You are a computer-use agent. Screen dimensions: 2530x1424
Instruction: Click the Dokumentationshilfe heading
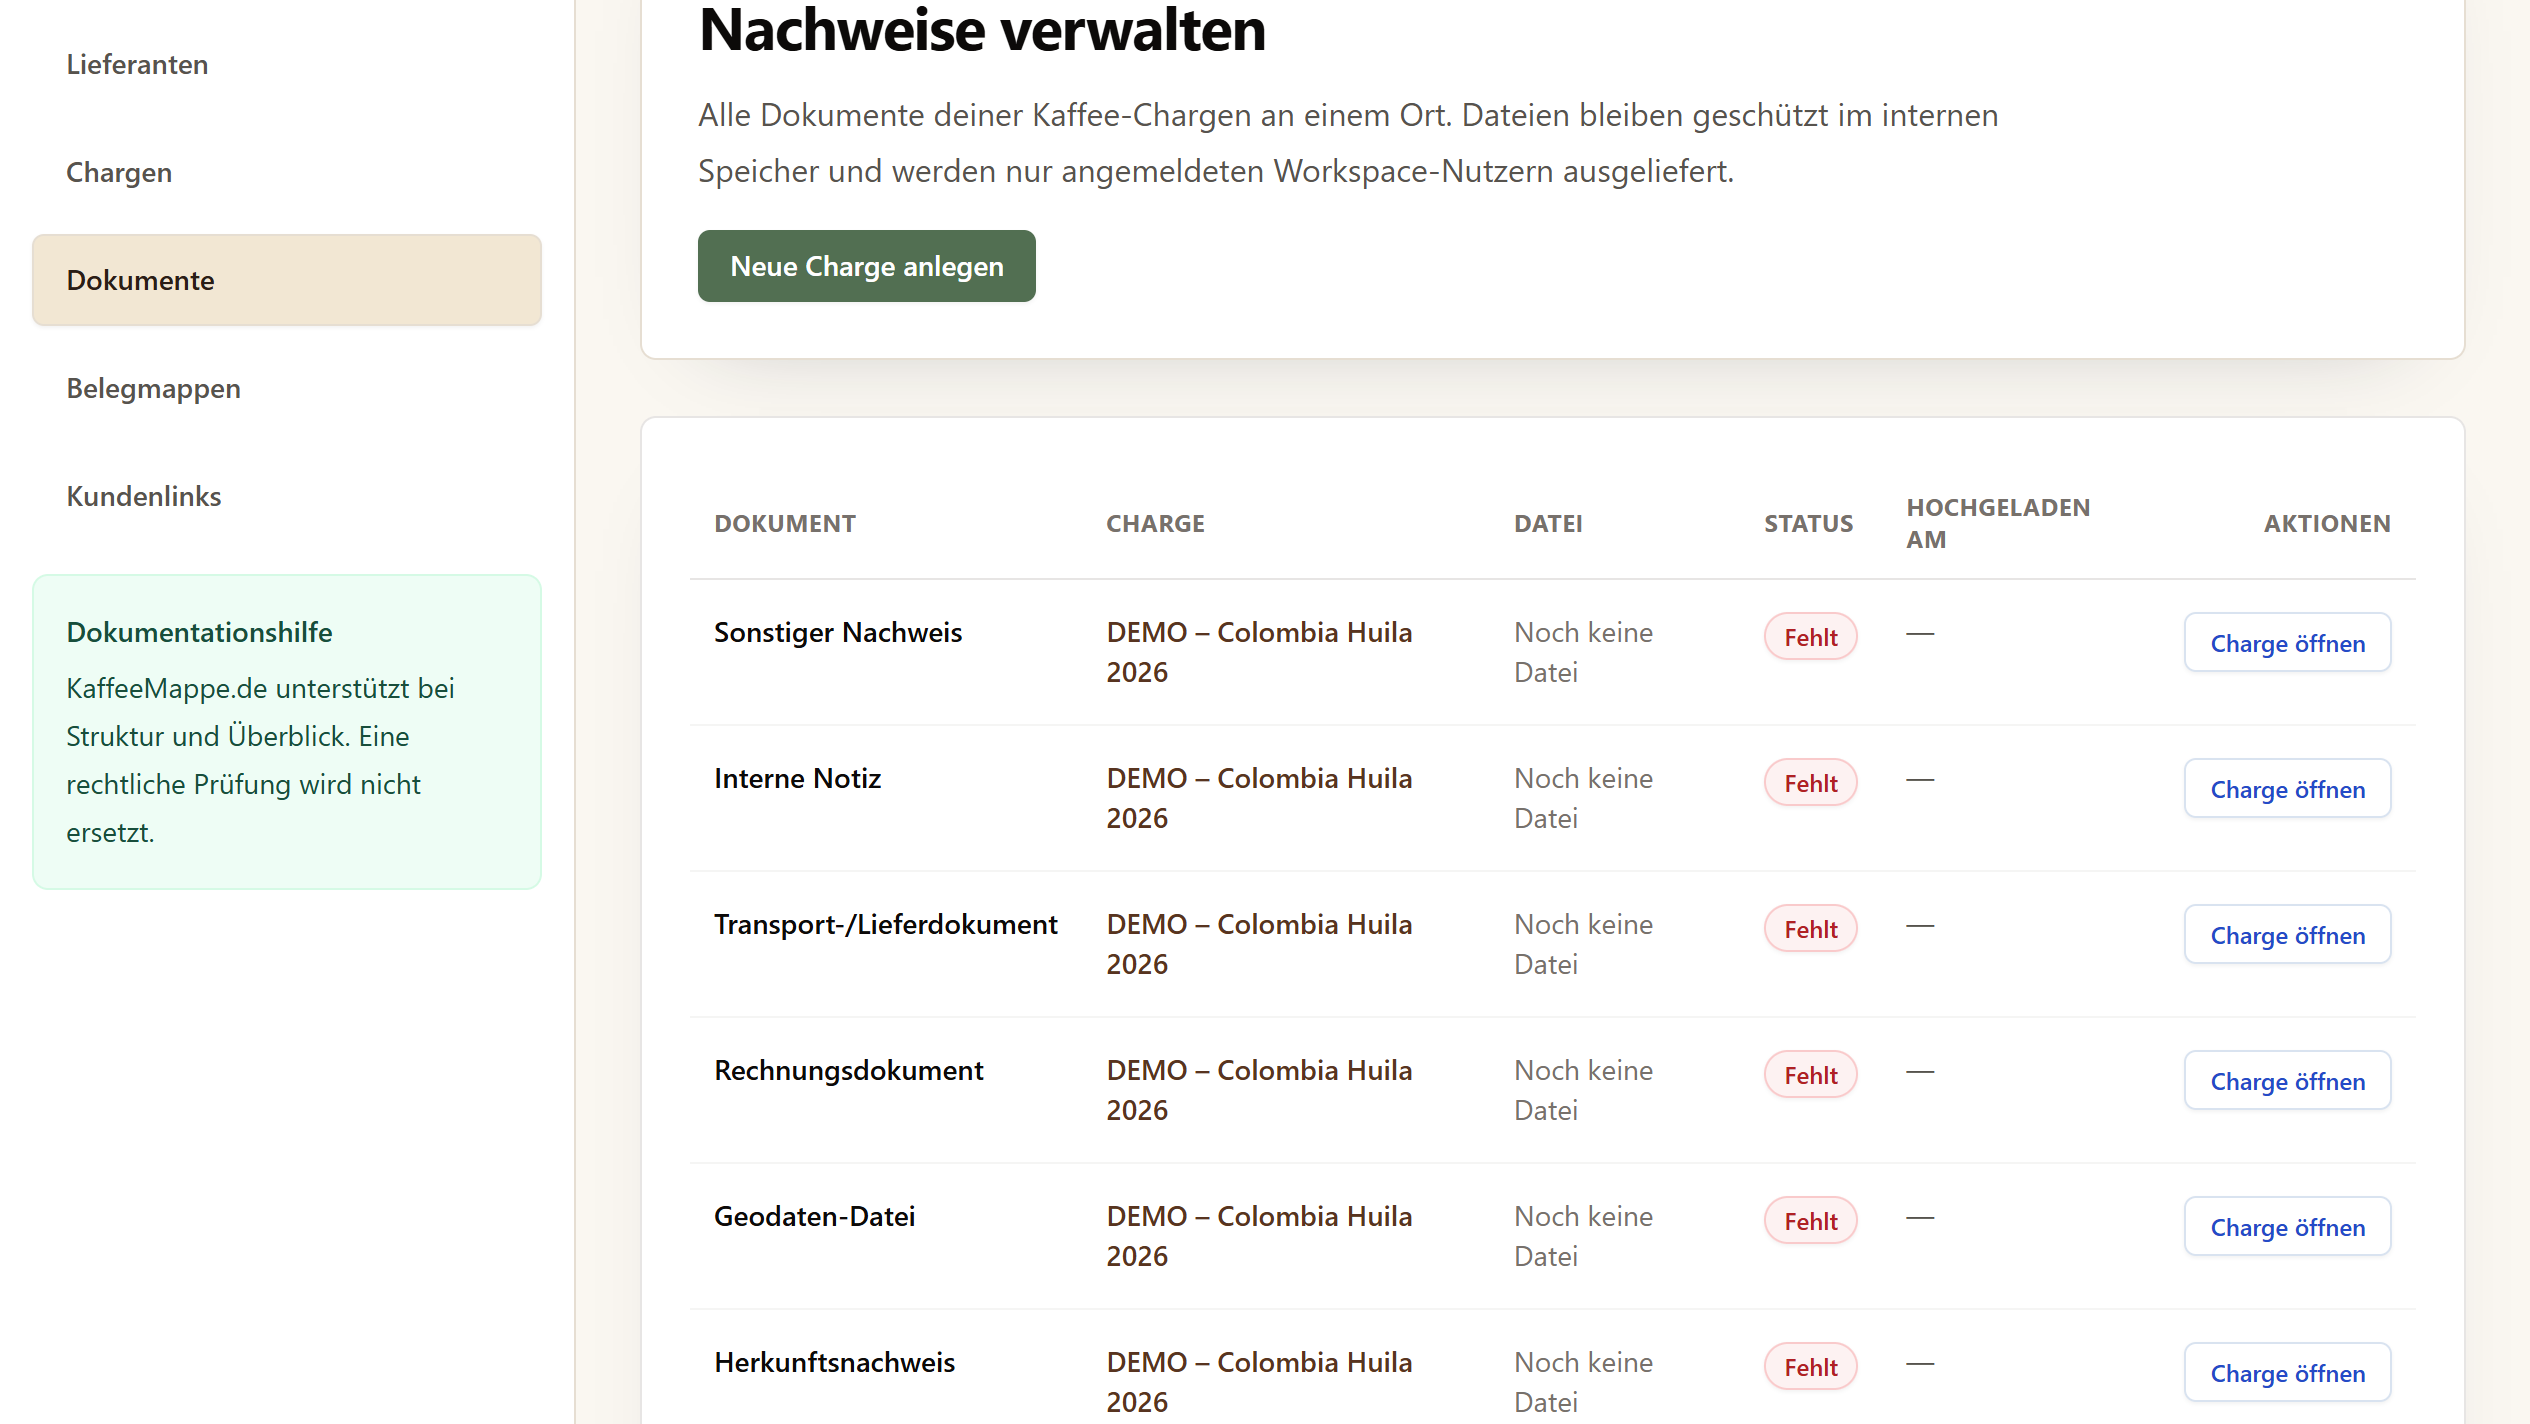(199, 632)
